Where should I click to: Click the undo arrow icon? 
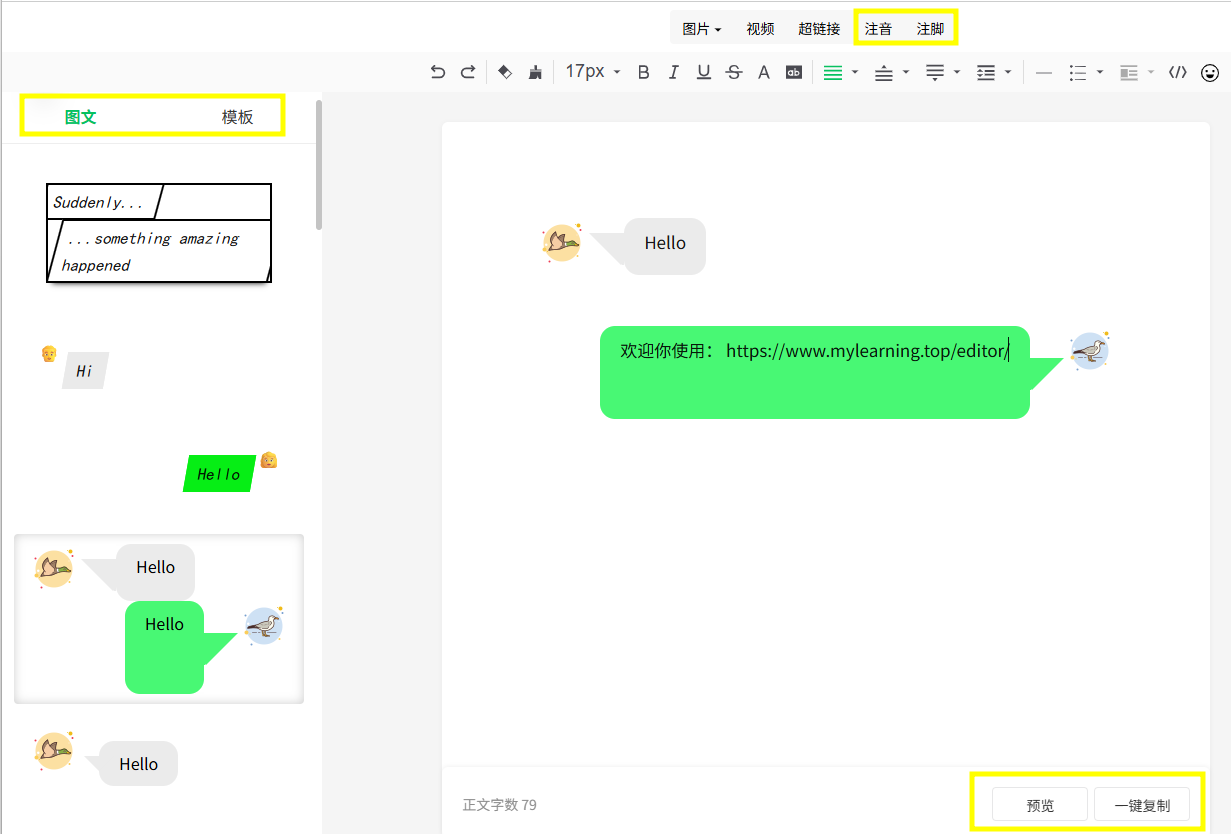(437, 72)
